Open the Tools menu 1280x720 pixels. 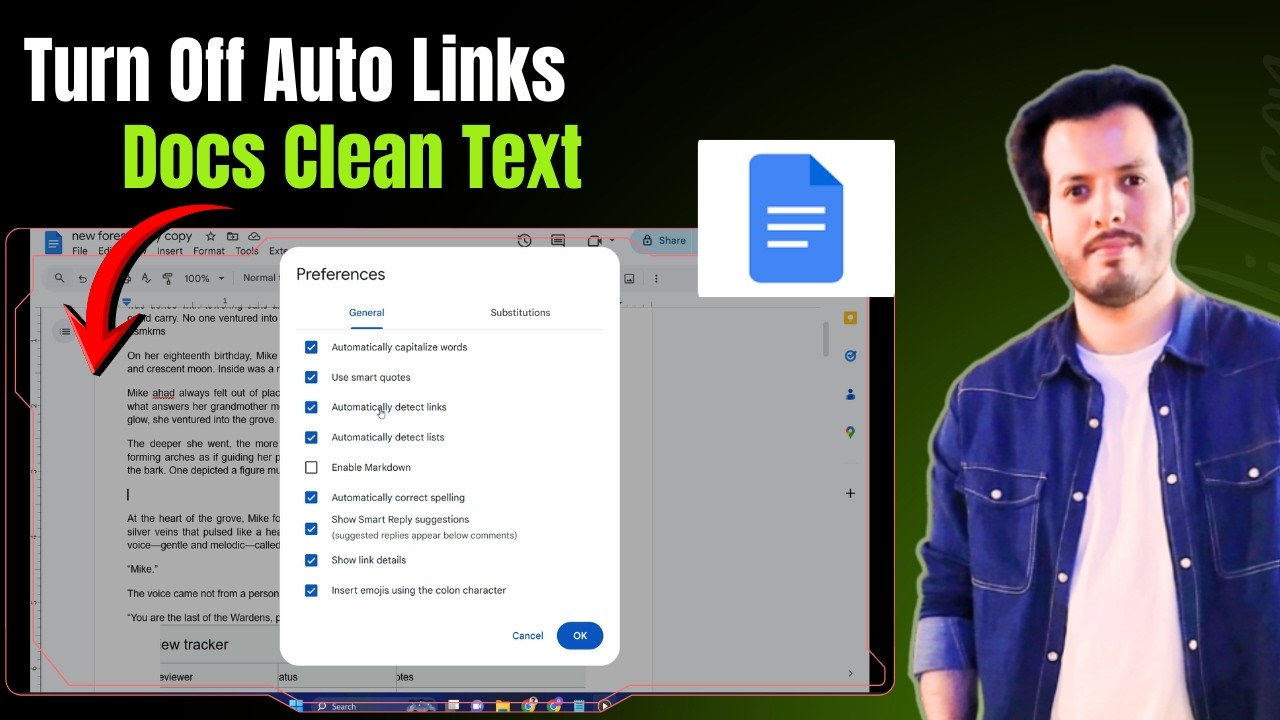tap(247, 251)
